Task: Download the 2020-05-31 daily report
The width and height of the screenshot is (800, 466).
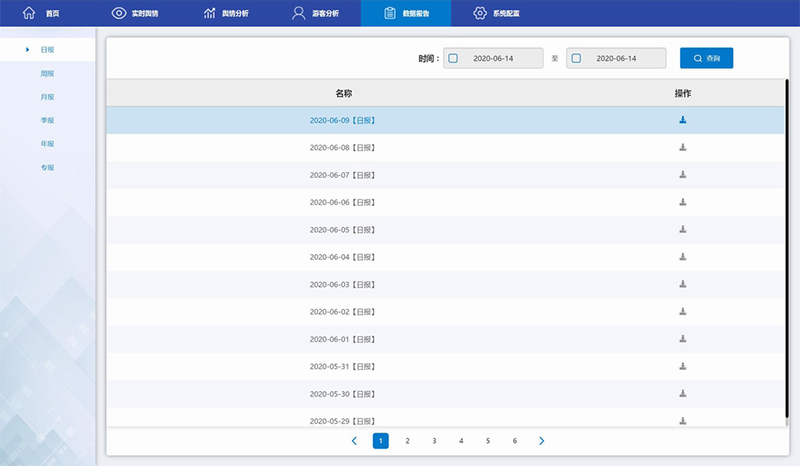Action: [683, 366]
